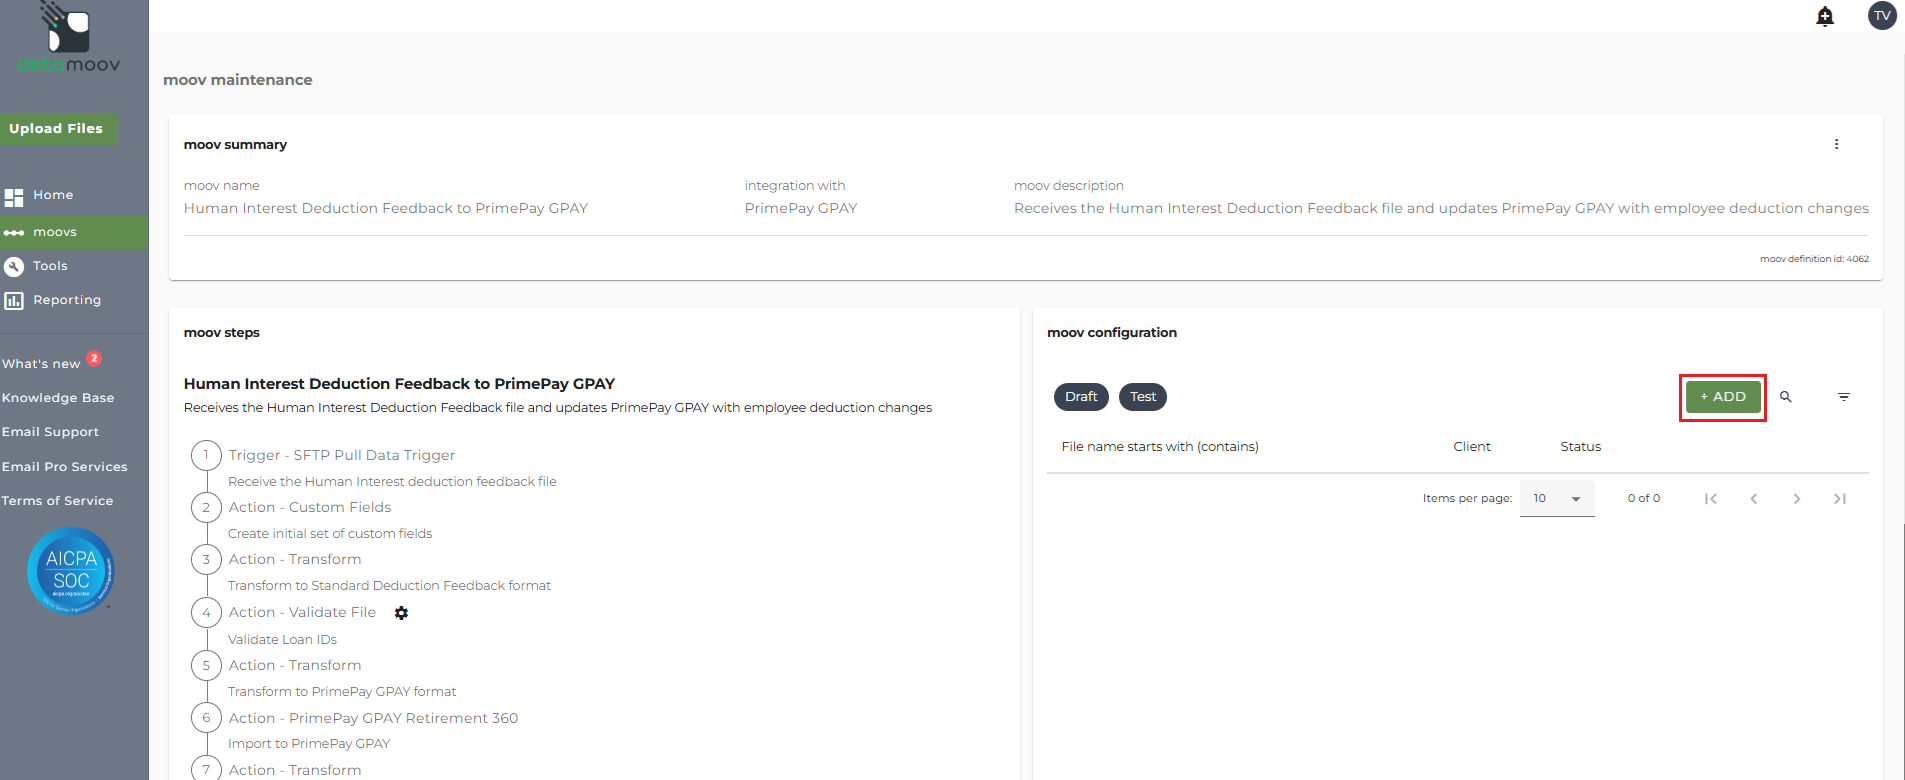Search moov configurations with magnifier icon
Viewport: 1905px width, 780px height.
click(1786, 397)
